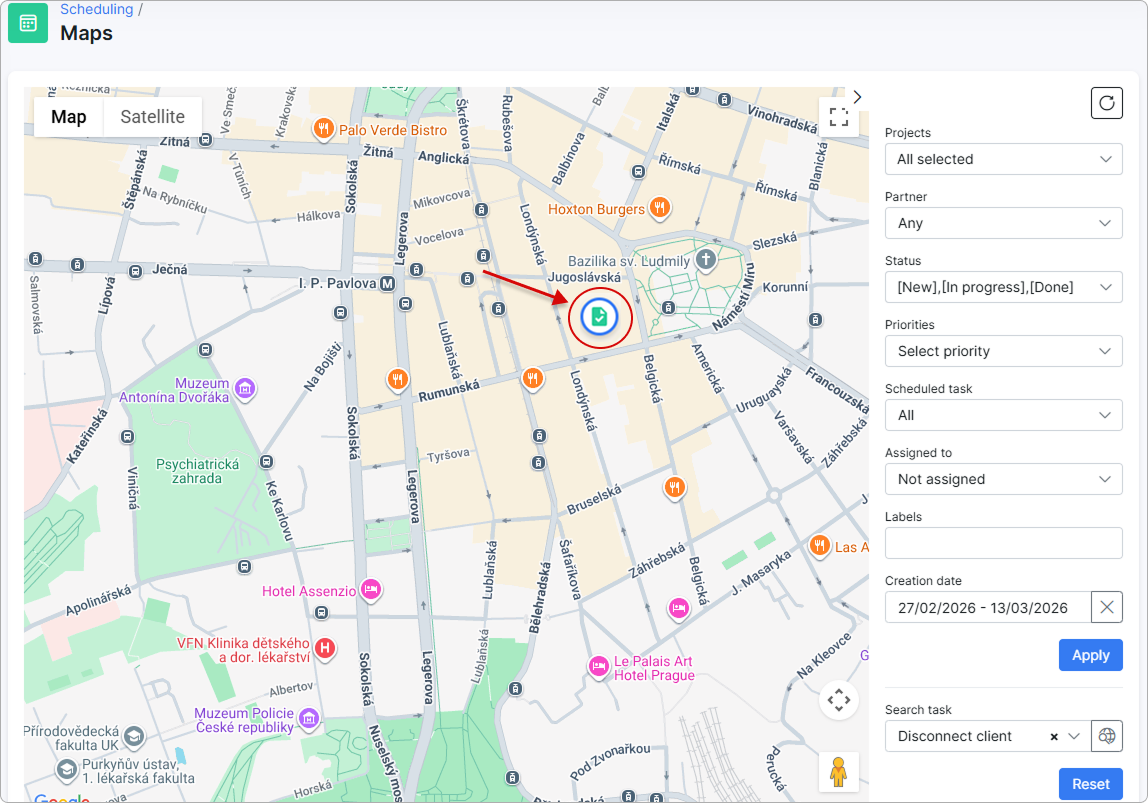The width and height of the screenshot is (1148, 803).
Task: Click the Bazilika sv. Ludmily church pin
Action: click(705, 259)
